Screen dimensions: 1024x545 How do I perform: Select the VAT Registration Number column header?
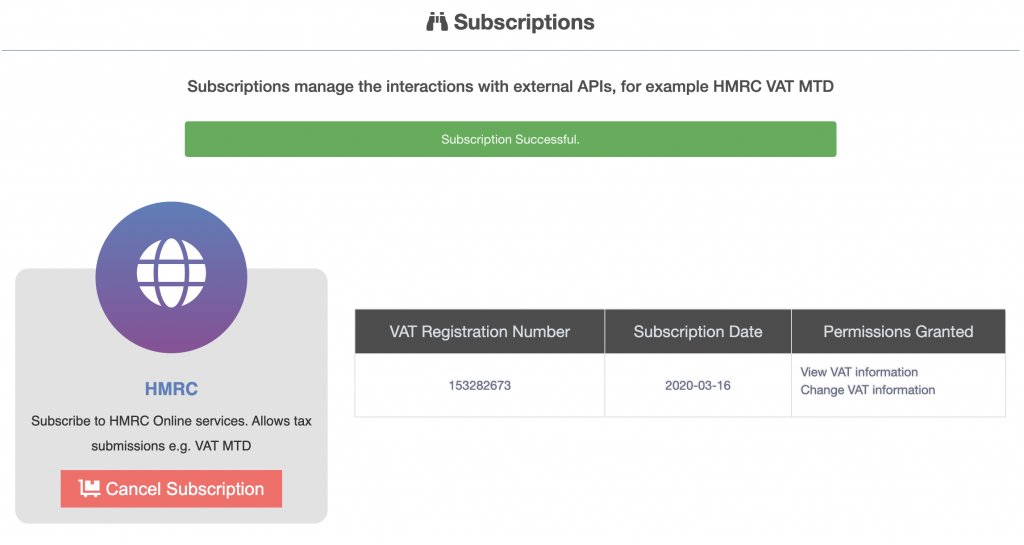(479, 332)
